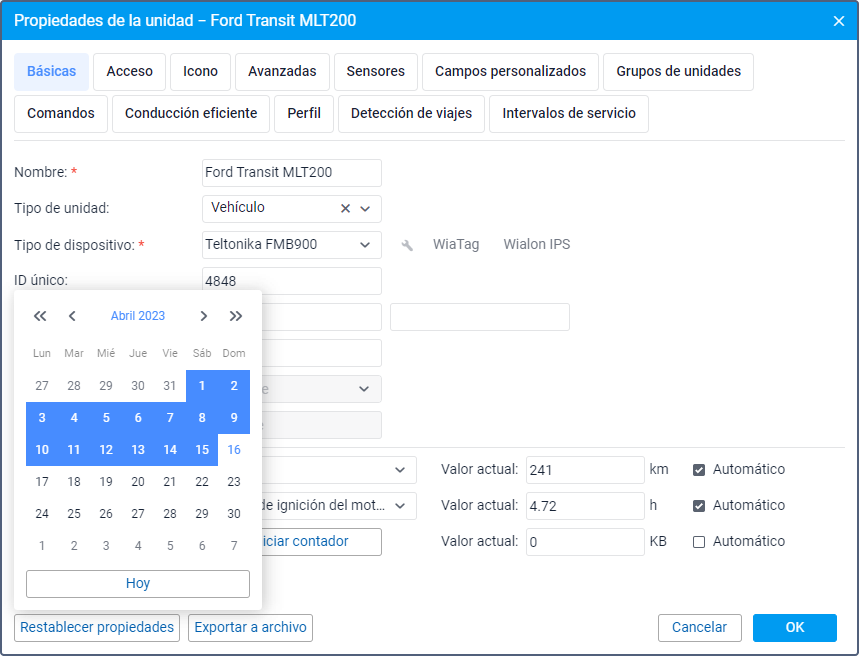Toggle Automático checkbox for km counter
859x656 pixels.
pos(699,470)
